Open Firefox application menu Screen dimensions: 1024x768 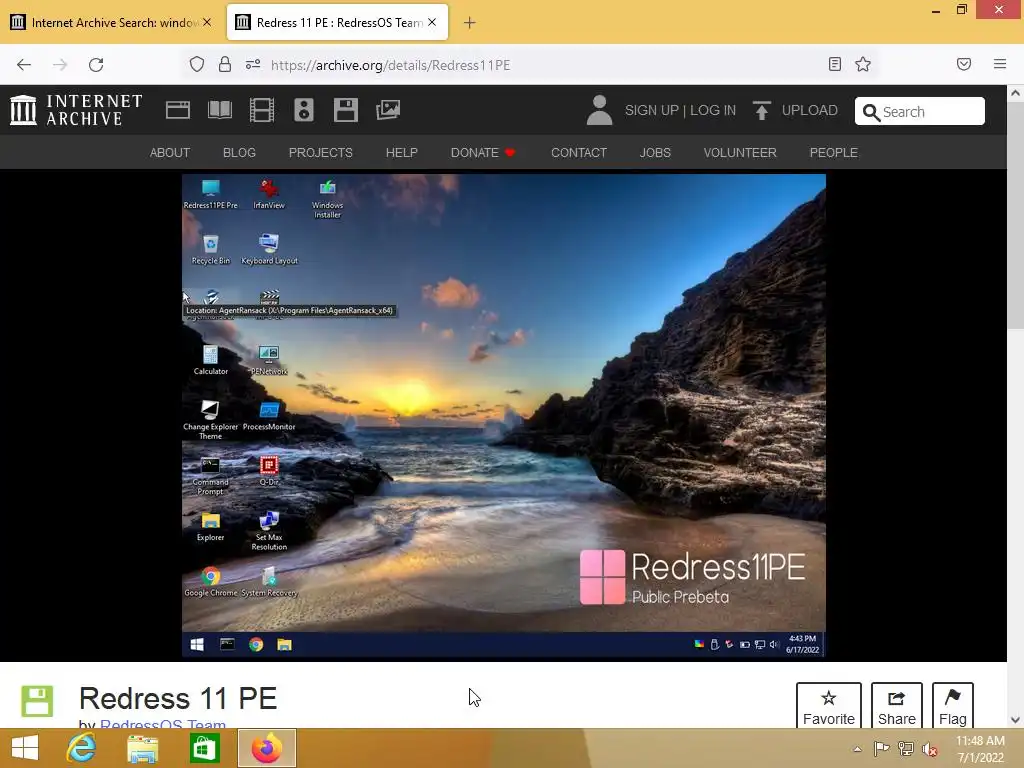pos(1000,64)
